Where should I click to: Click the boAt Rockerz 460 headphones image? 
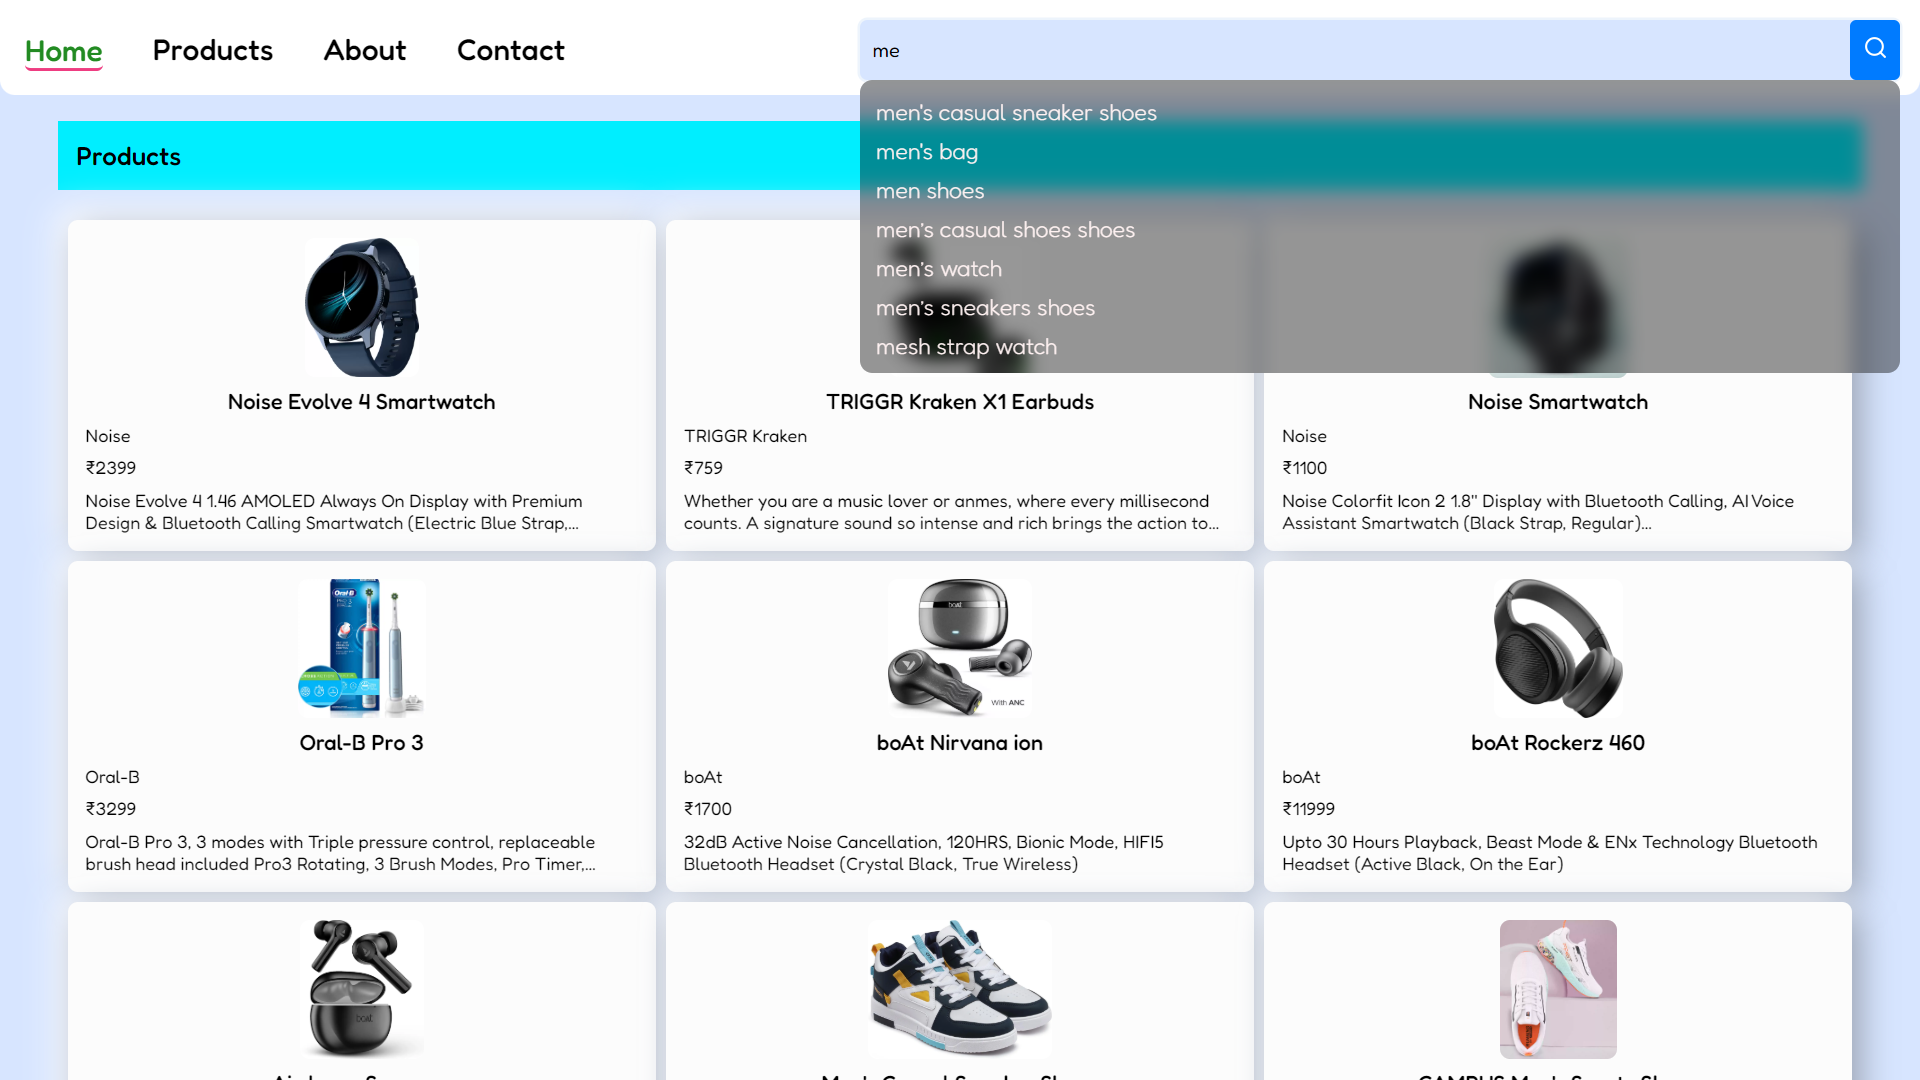pos(1558,648)
